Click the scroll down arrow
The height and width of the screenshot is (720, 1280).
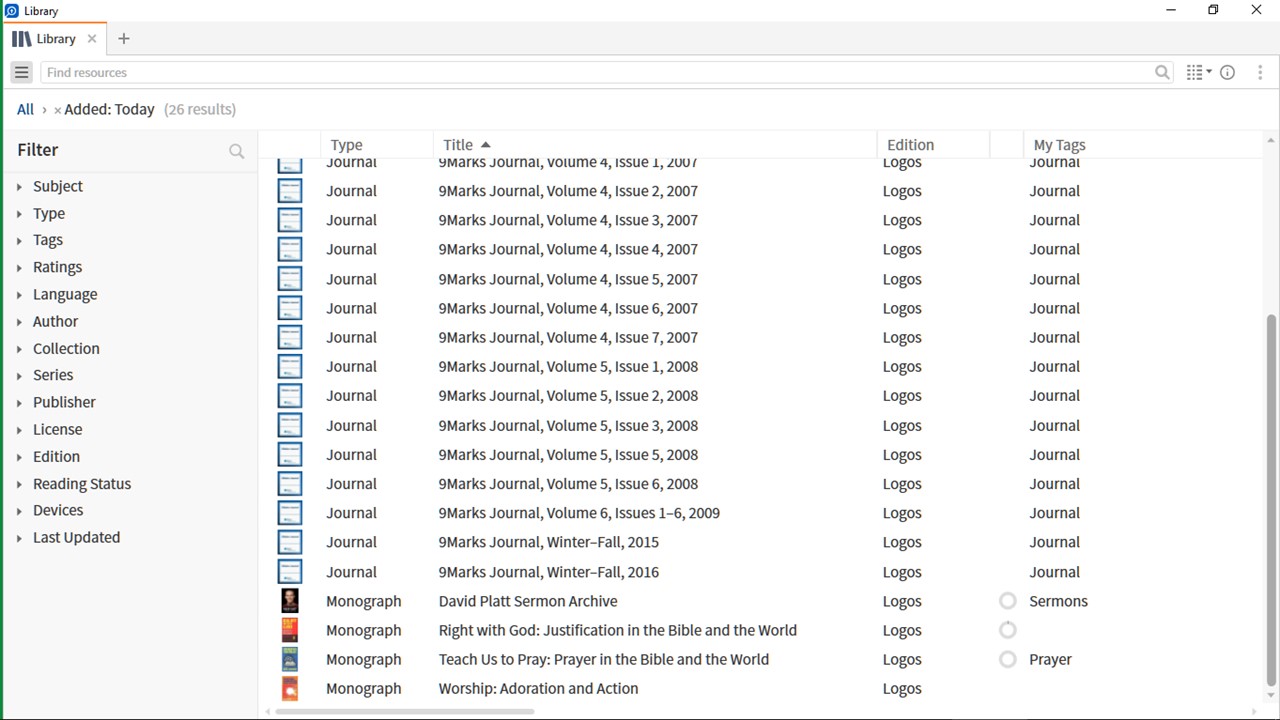1271,696
